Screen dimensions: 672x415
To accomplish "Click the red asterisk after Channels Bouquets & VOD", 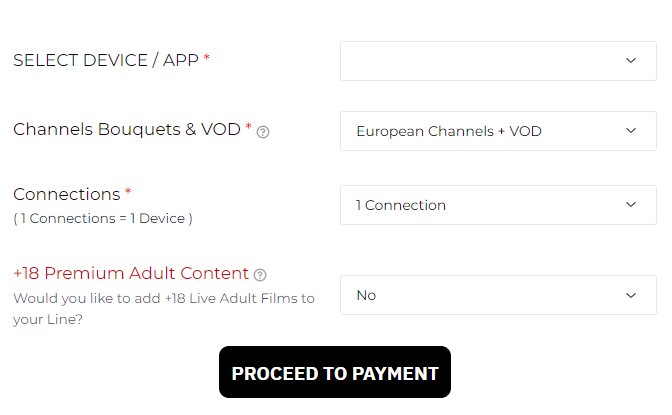I will pos(248,128).
